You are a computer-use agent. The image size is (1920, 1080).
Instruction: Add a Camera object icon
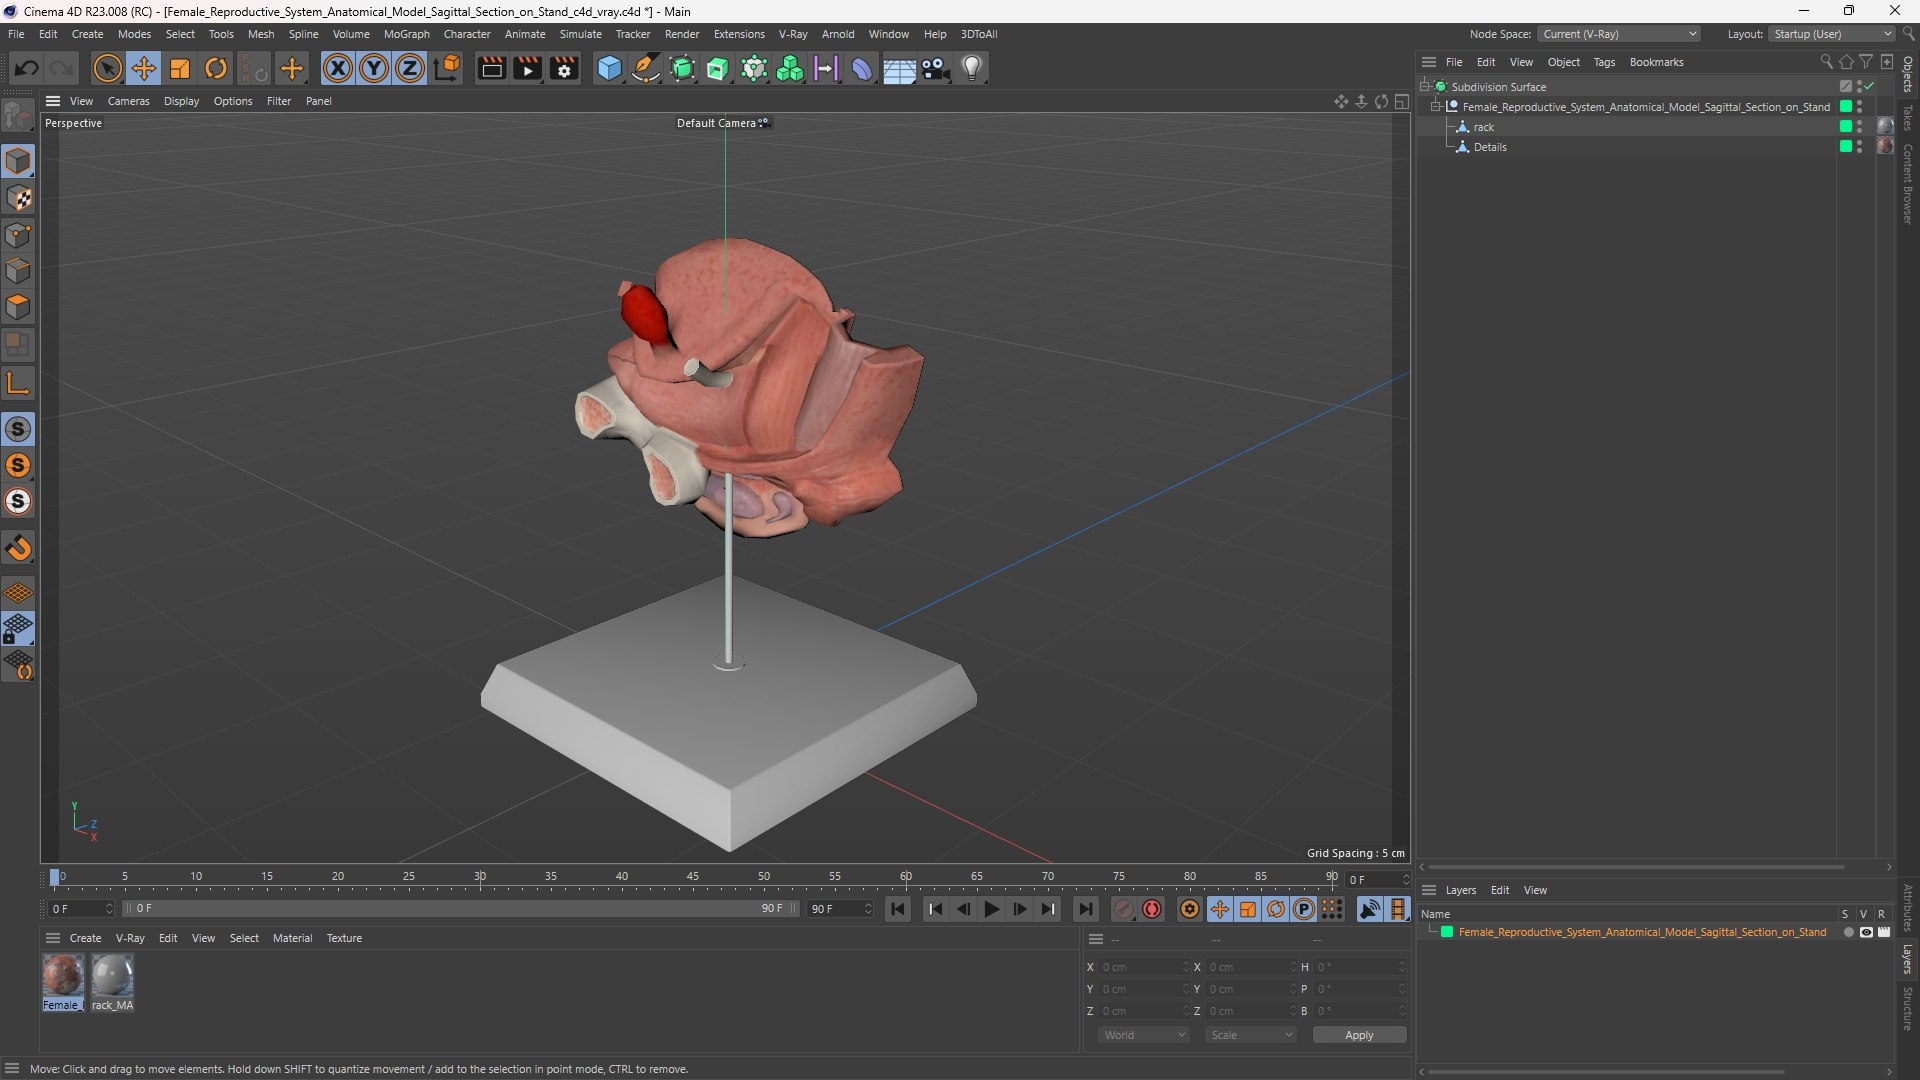tap(936, 68)
